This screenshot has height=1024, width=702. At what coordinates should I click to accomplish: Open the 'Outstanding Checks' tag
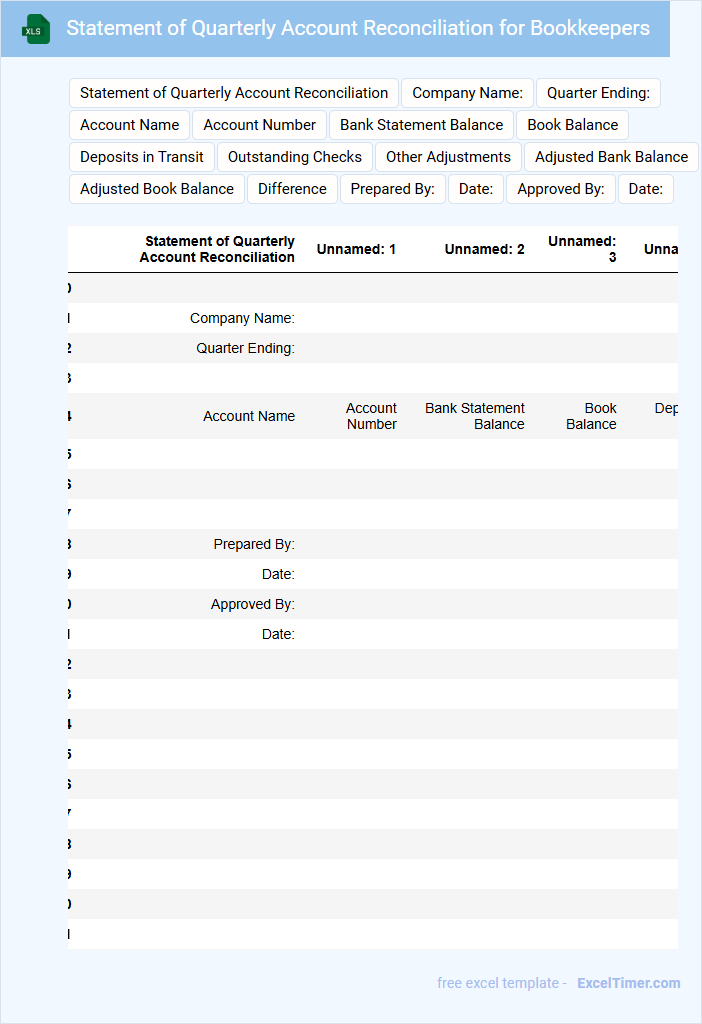[295, 157]
